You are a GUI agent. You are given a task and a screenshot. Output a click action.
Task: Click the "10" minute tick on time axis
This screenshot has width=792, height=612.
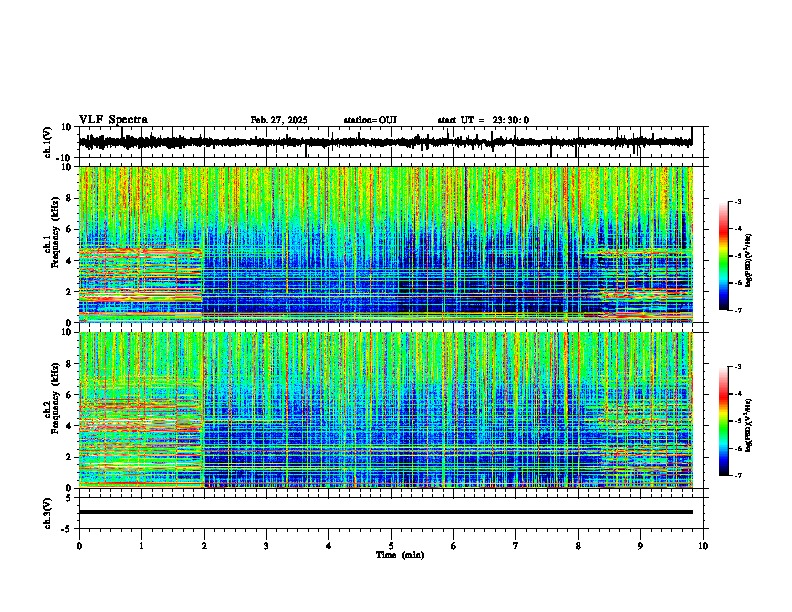703,546
